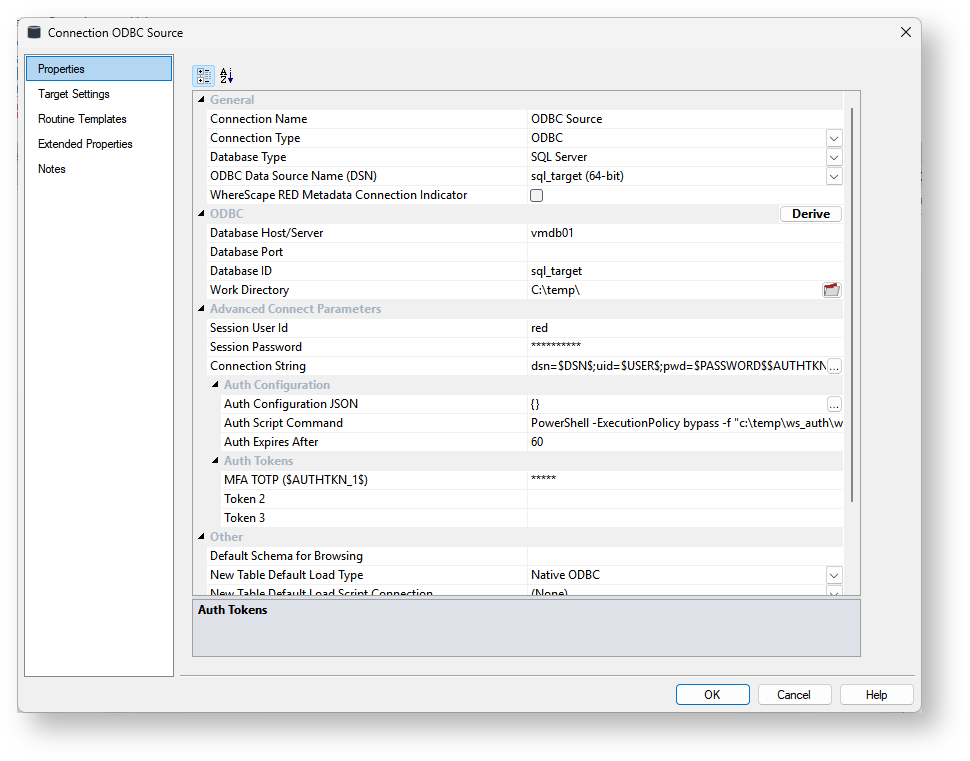Viewport: 970px width, 761px height.
Task: Collapse the General section
Action: tap(201, 100)
